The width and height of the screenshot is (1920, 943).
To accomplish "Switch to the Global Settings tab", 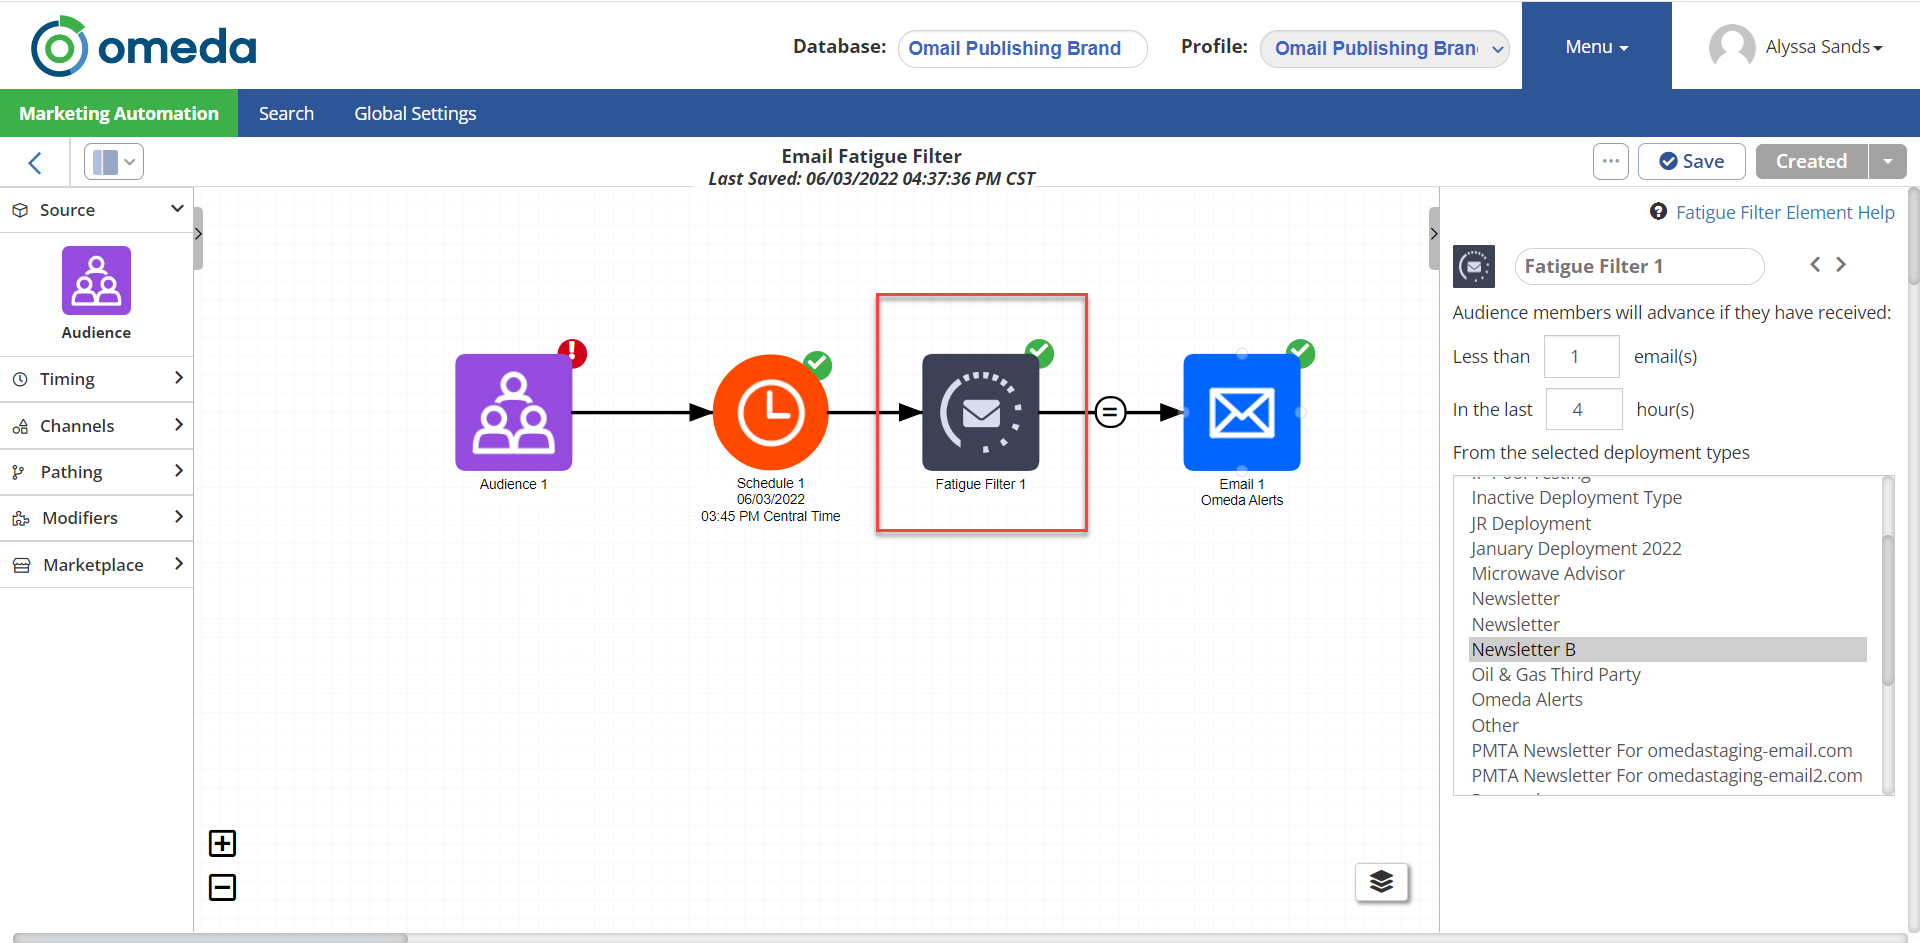I will pyautogui.click(x=415, y=114).
